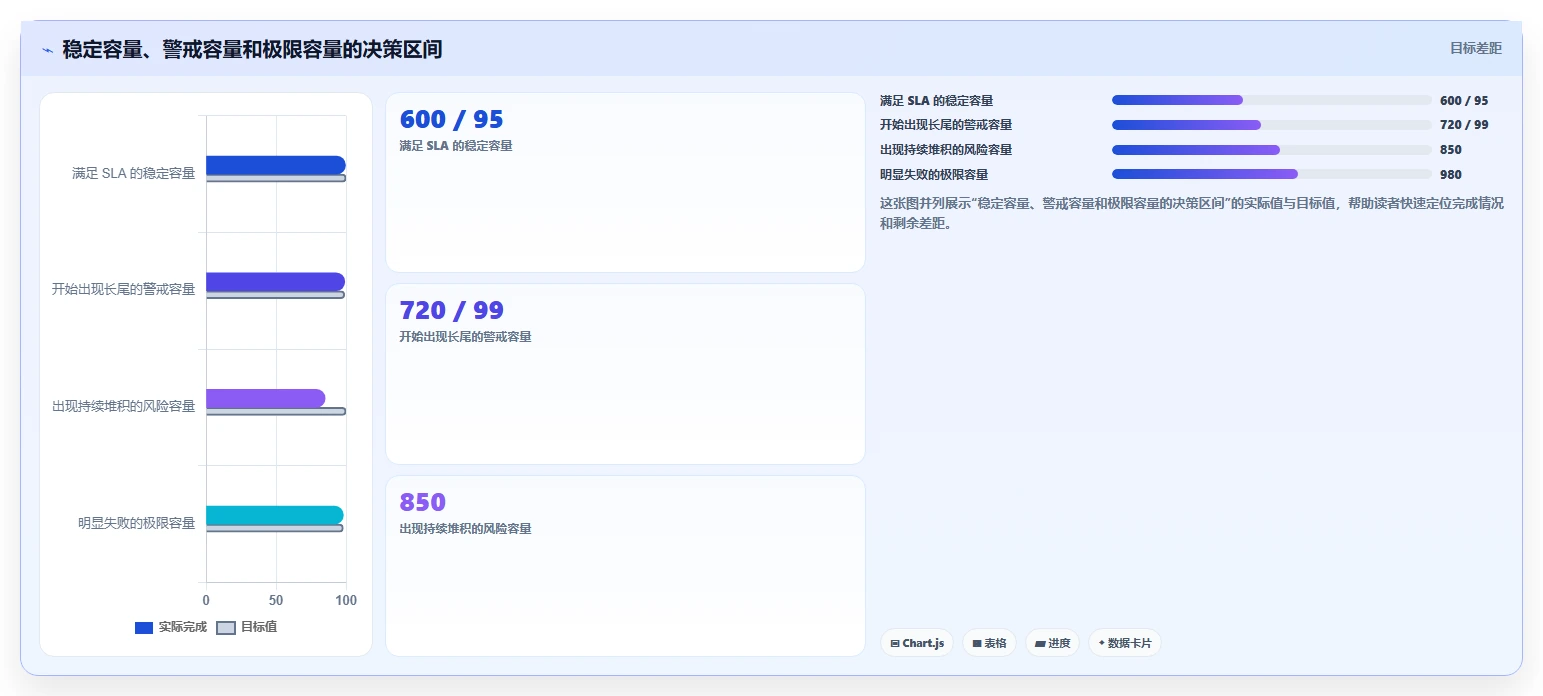Click the blue actual bar for 满足 SLA 的稳定容量
Screen dimensions: 1543x696
(276, 165)
